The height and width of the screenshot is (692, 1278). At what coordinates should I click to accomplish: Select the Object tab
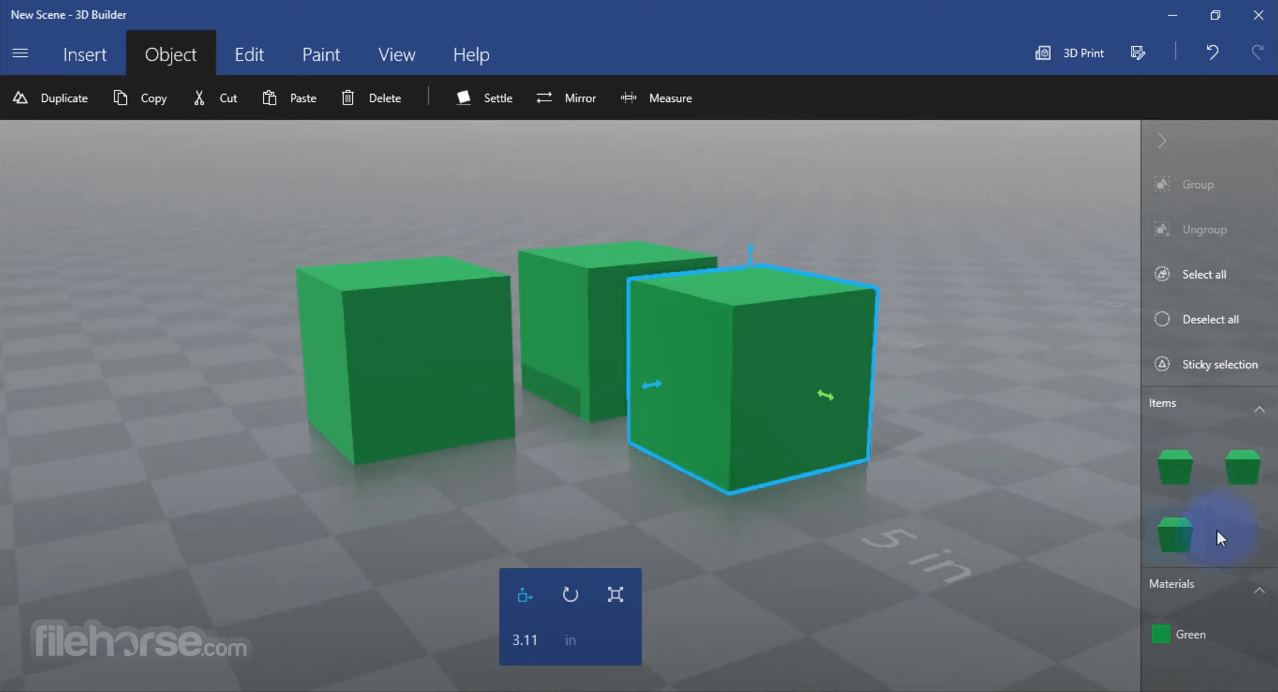(171, 55)
